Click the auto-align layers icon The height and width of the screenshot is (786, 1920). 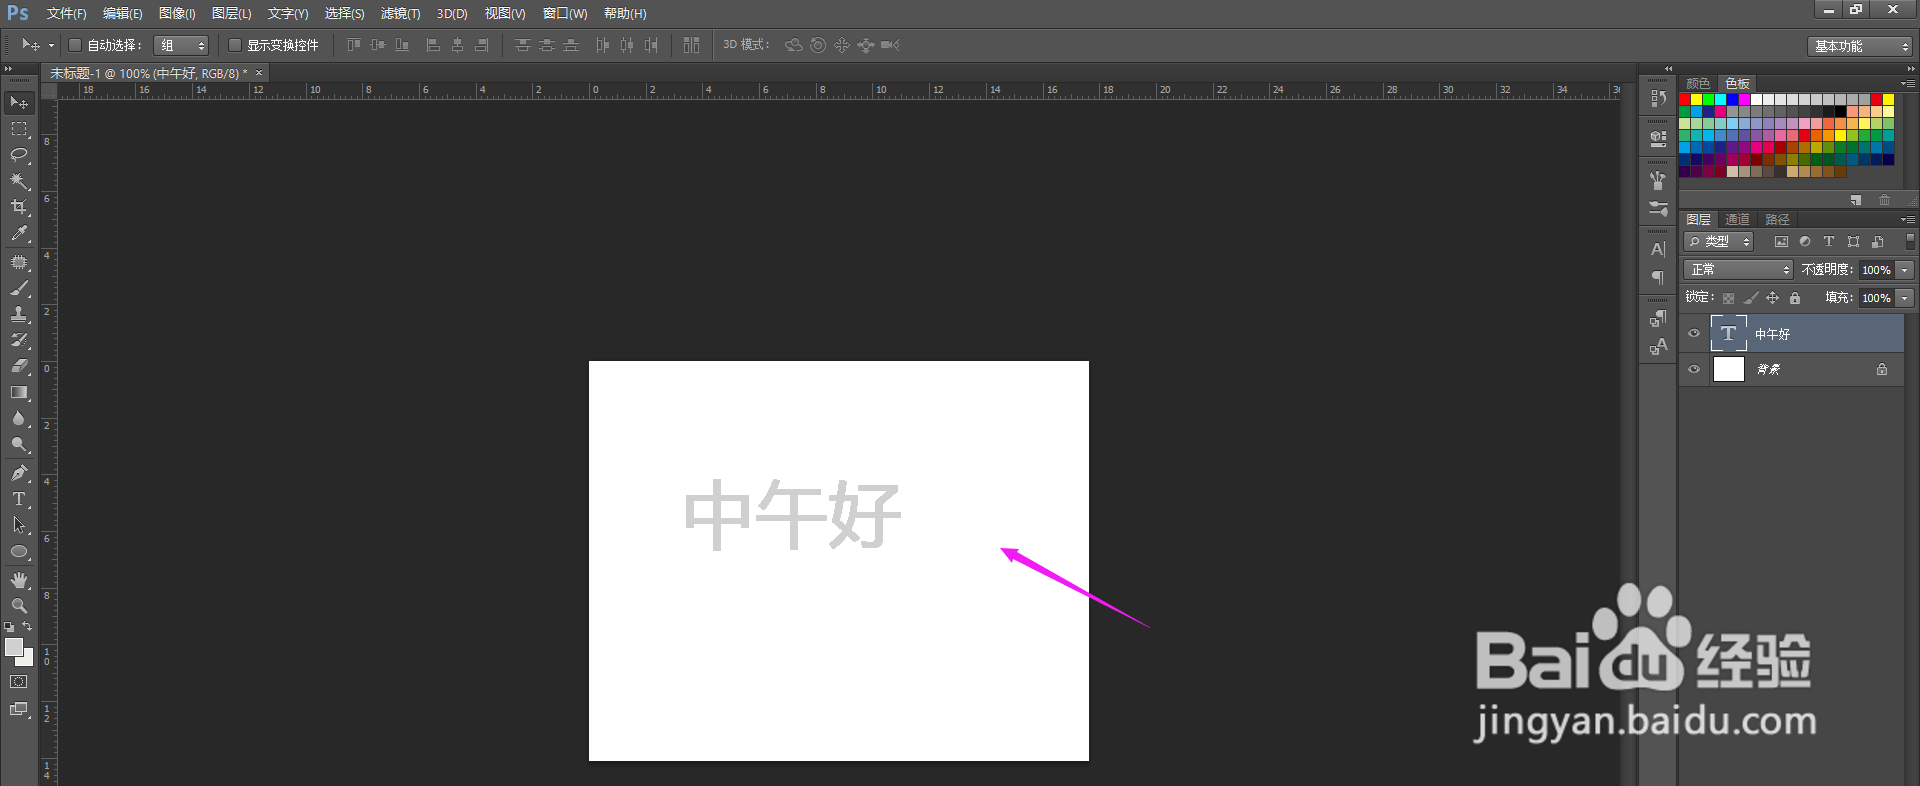(691, 45)
